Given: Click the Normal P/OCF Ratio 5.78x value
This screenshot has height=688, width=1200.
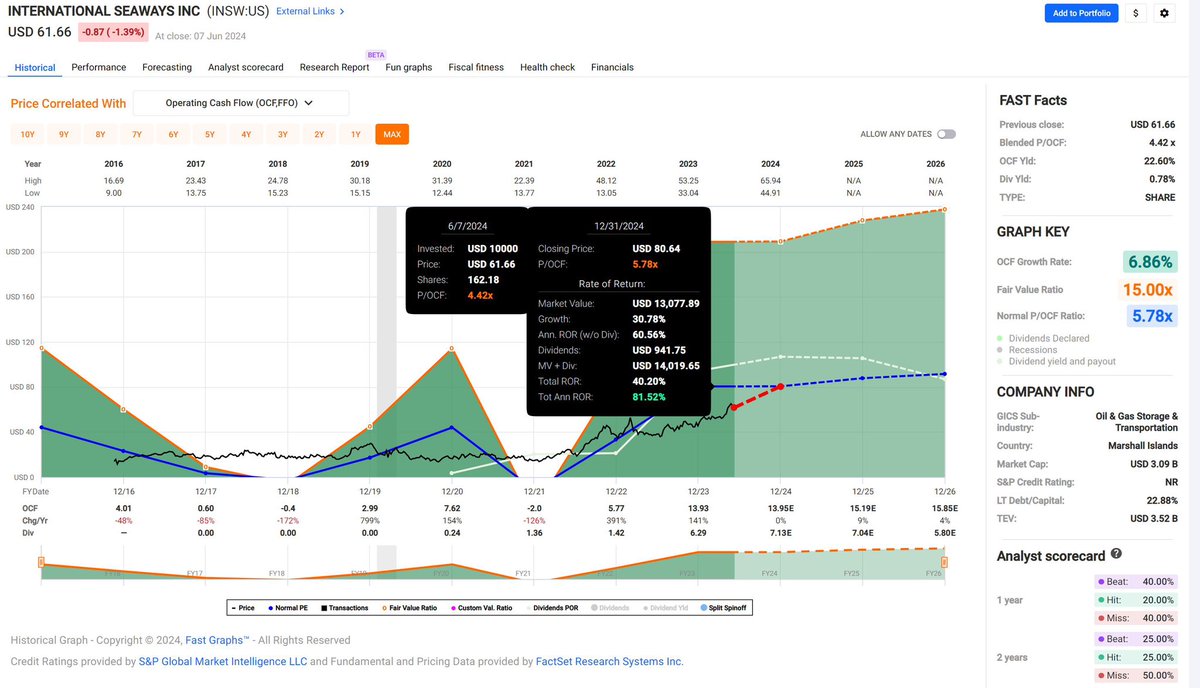Looking at the screenshot, I should coord(1151,316).
